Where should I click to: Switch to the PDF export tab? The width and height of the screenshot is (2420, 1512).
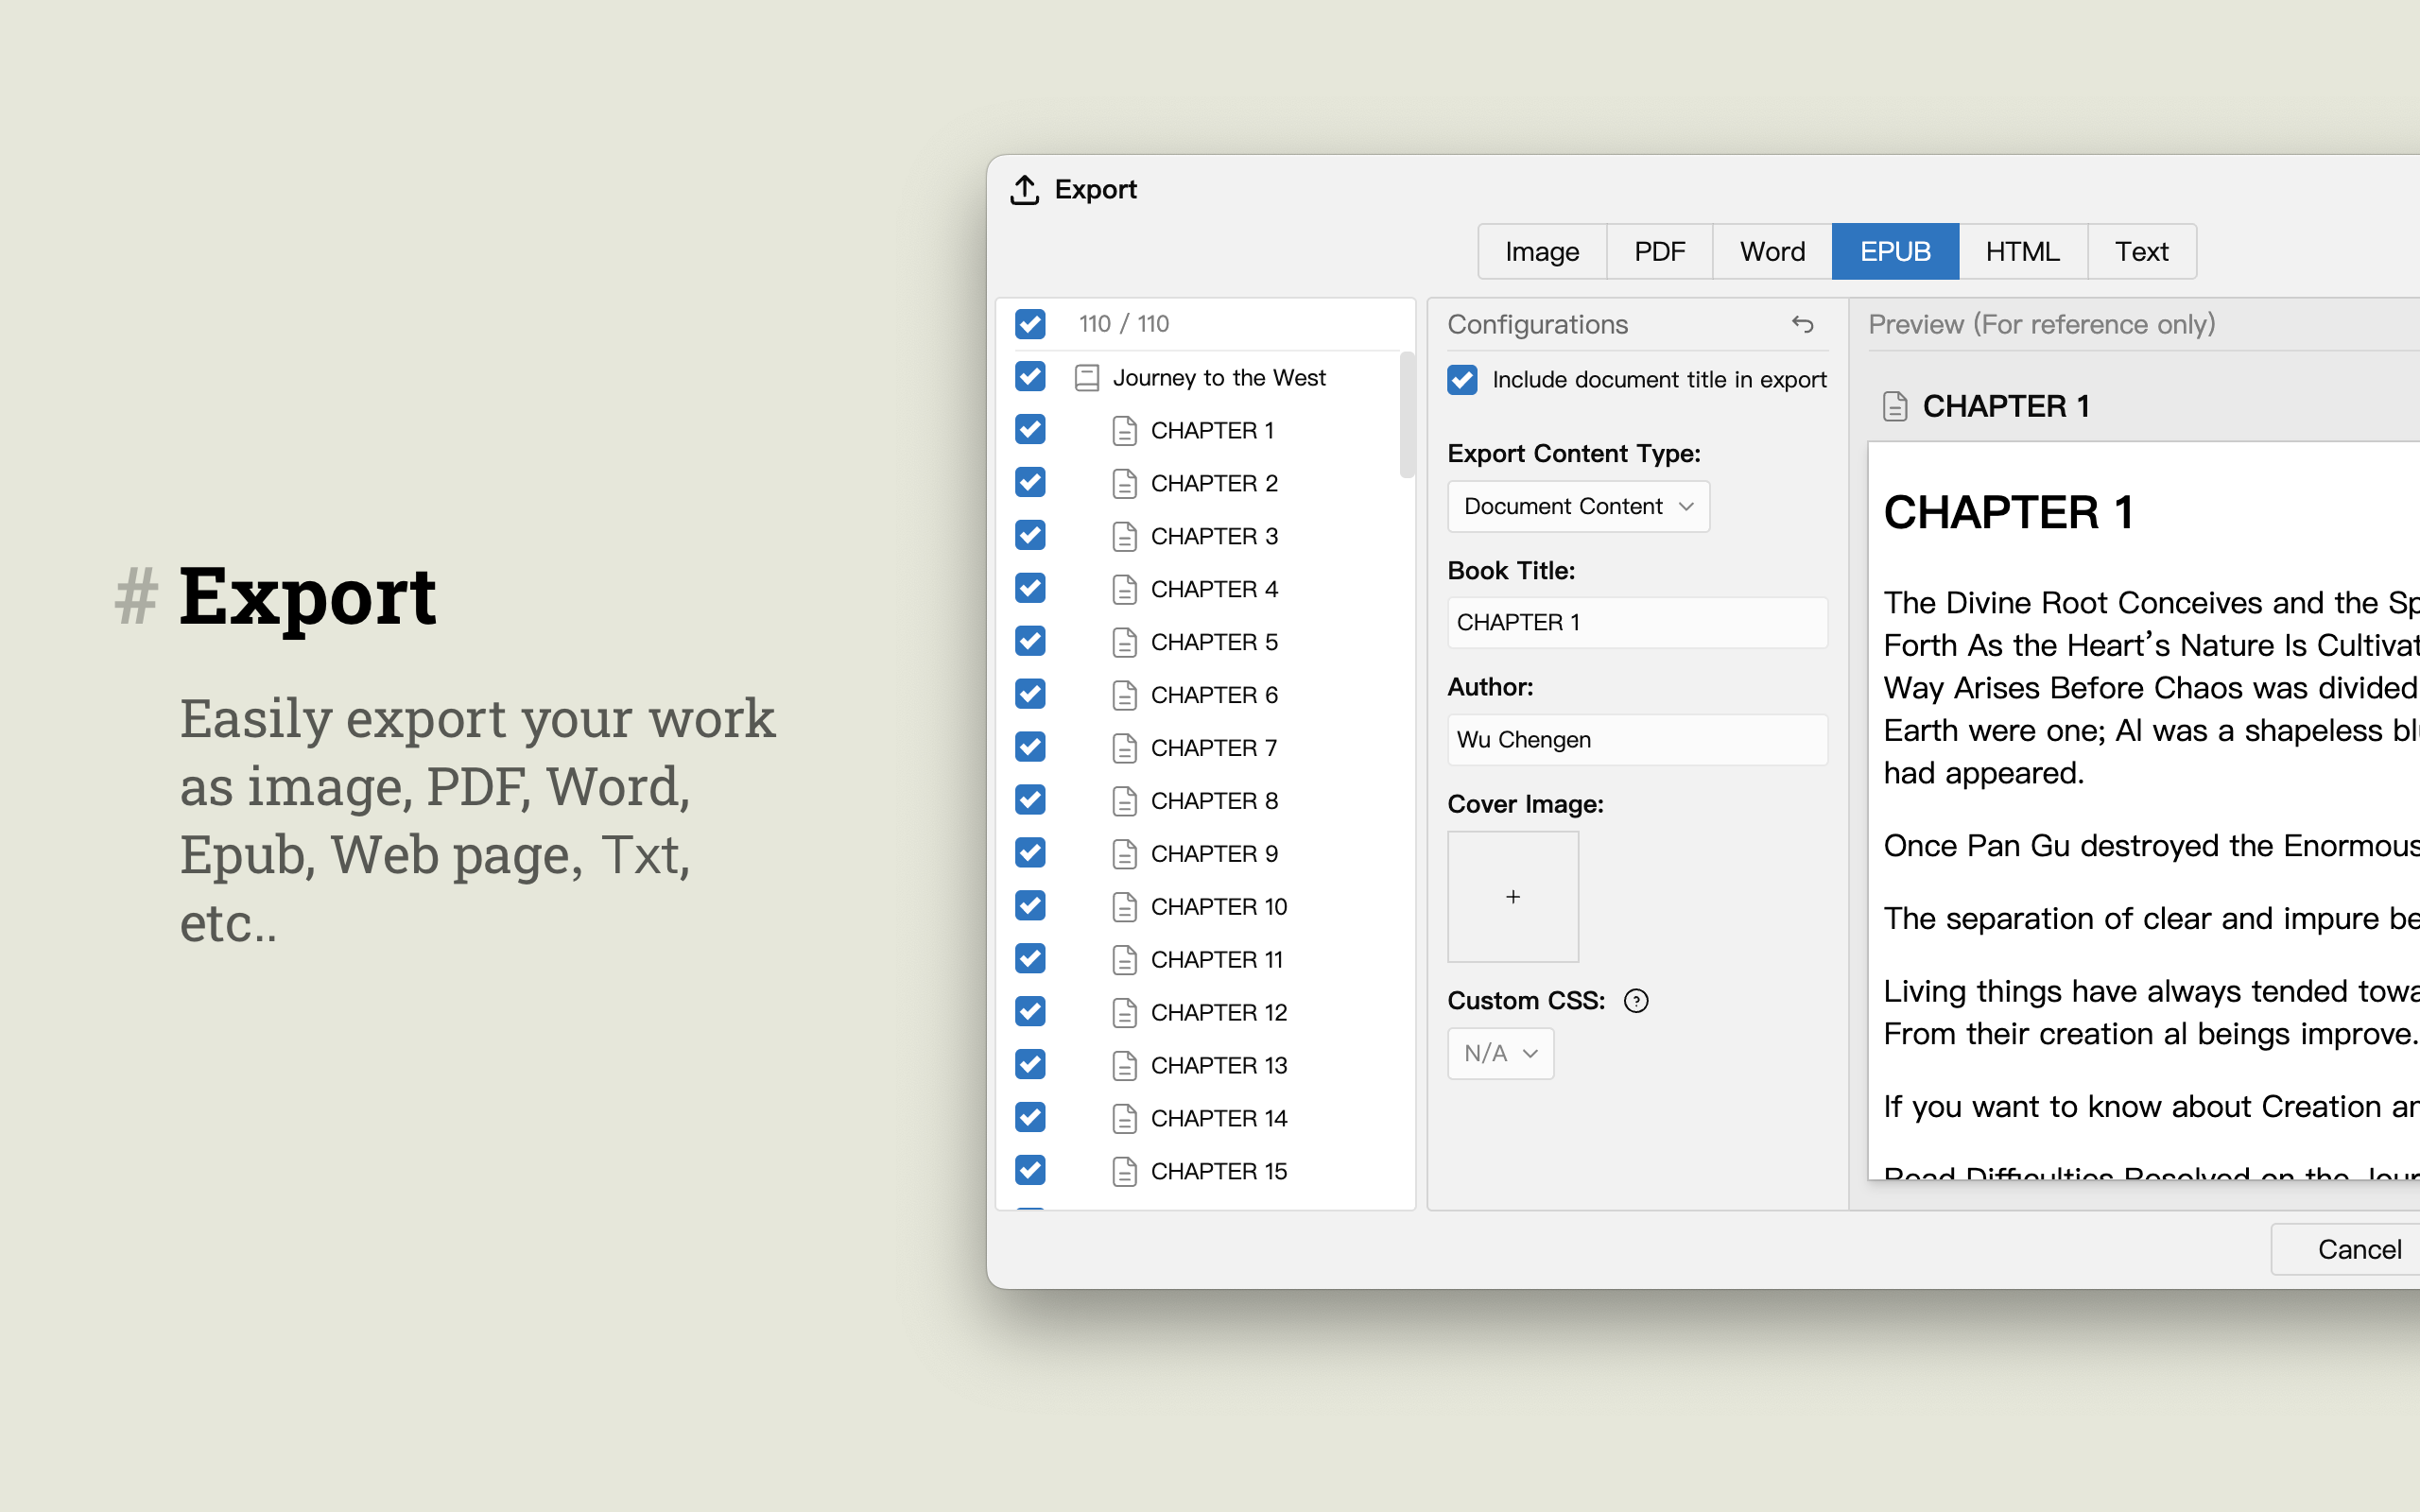1659,252
